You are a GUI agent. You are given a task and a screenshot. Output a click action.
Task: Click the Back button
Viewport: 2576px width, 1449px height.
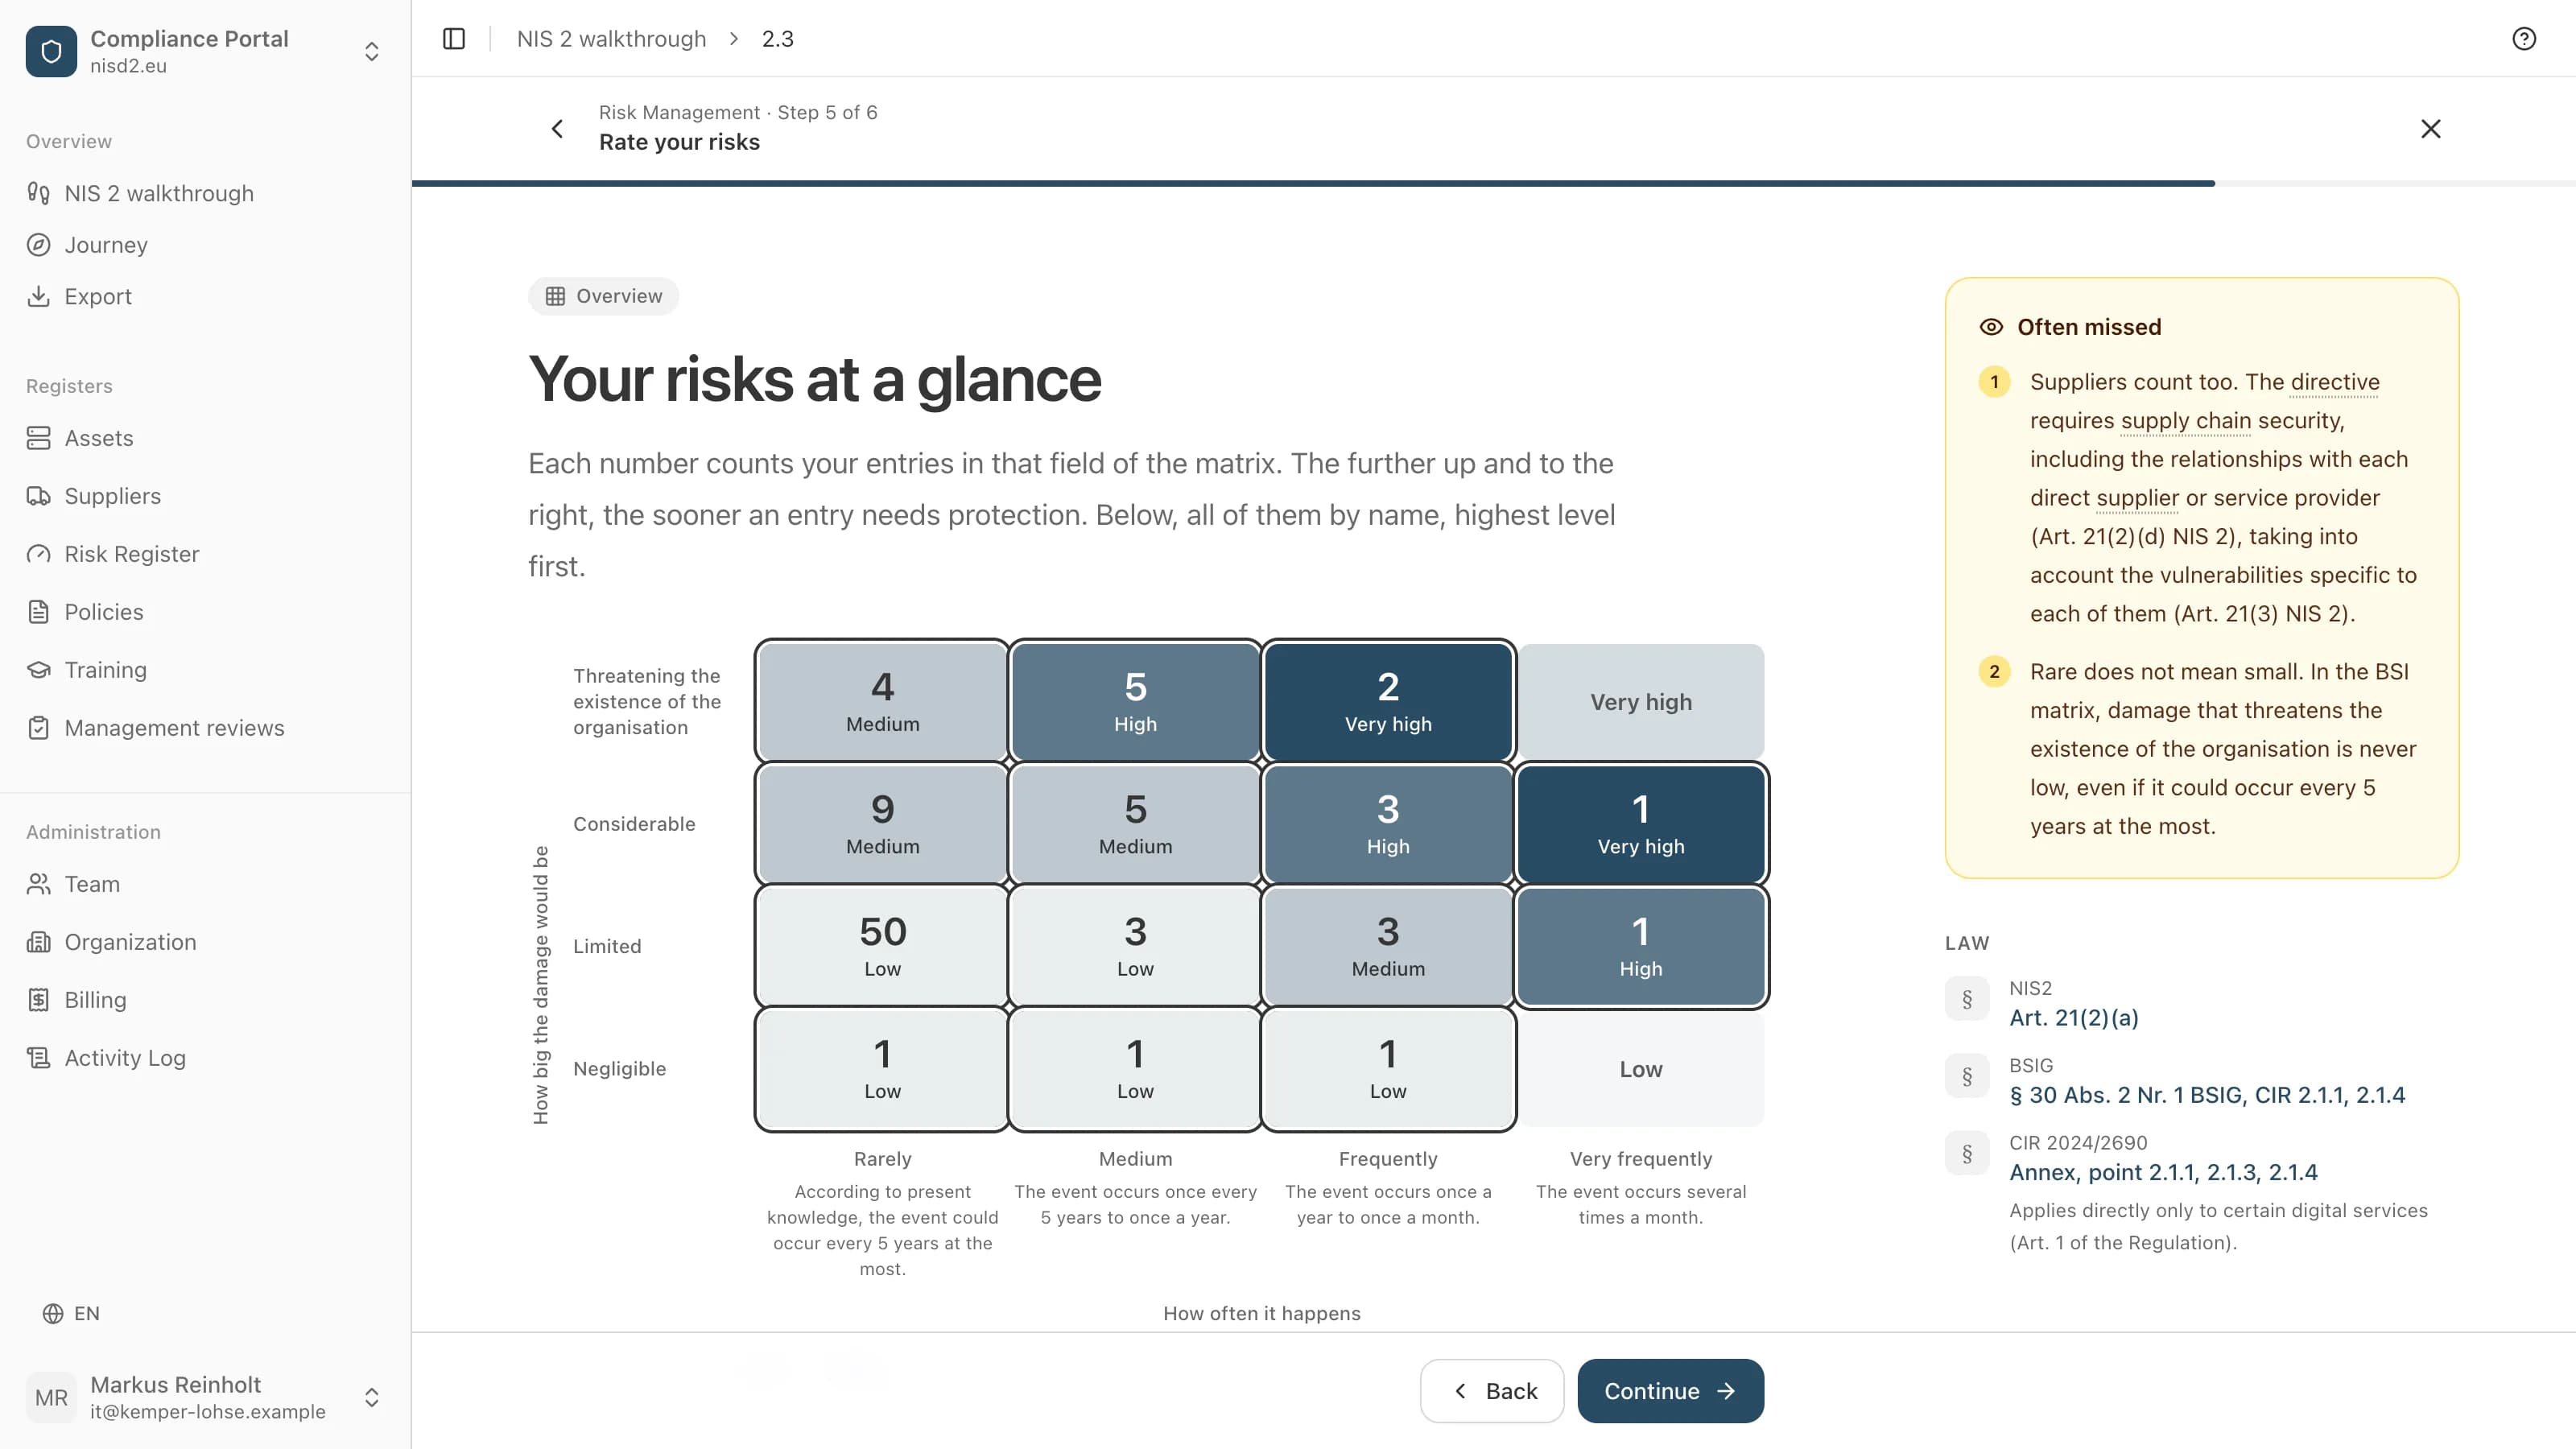[1492, 1391]
